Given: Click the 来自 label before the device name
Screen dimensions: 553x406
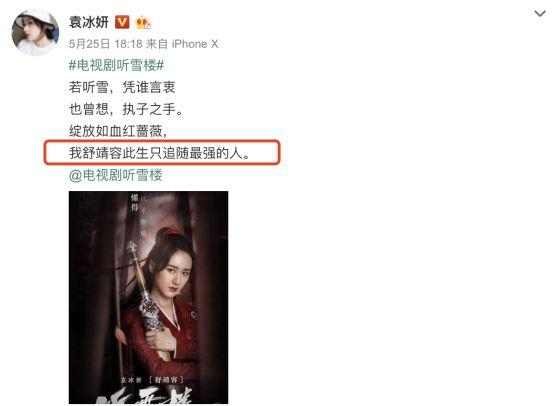Looking at the screenshot, I should coord(157,44).
